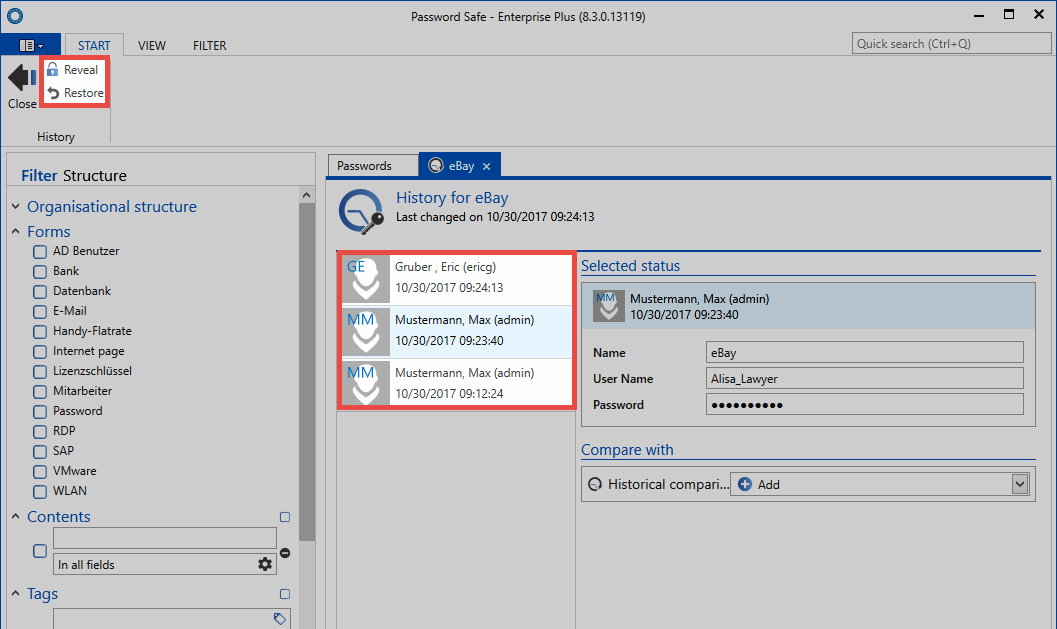Switch to the VIEW ribbon tab

pos(152,45)
